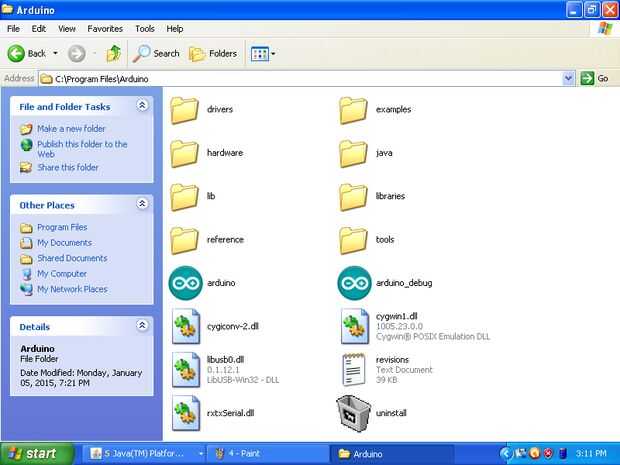Screen dimensions: 620x465
Task: Click the libraries folder name text
Action: (390, 196)
